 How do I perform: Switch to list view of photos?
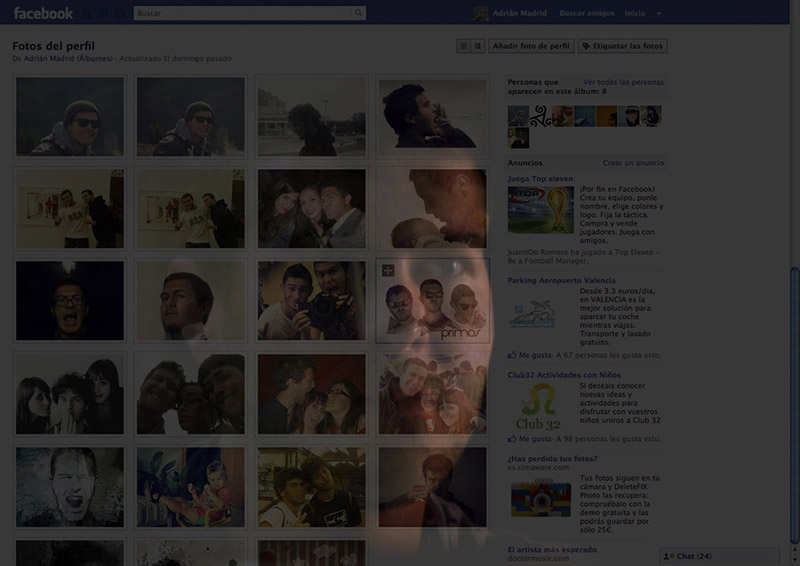pos(477,46)
